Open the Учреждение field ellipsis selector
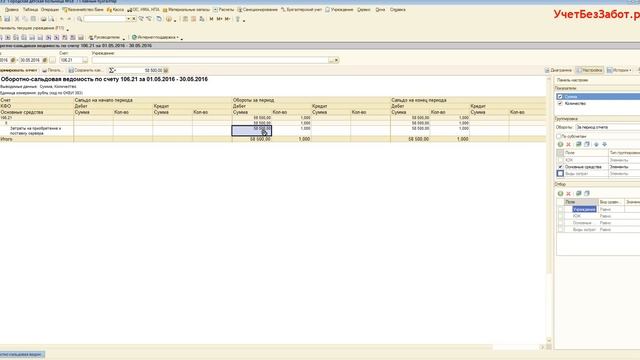Viewport: 640px width, 360px height. pyautogui.click(x=331, y=60)
